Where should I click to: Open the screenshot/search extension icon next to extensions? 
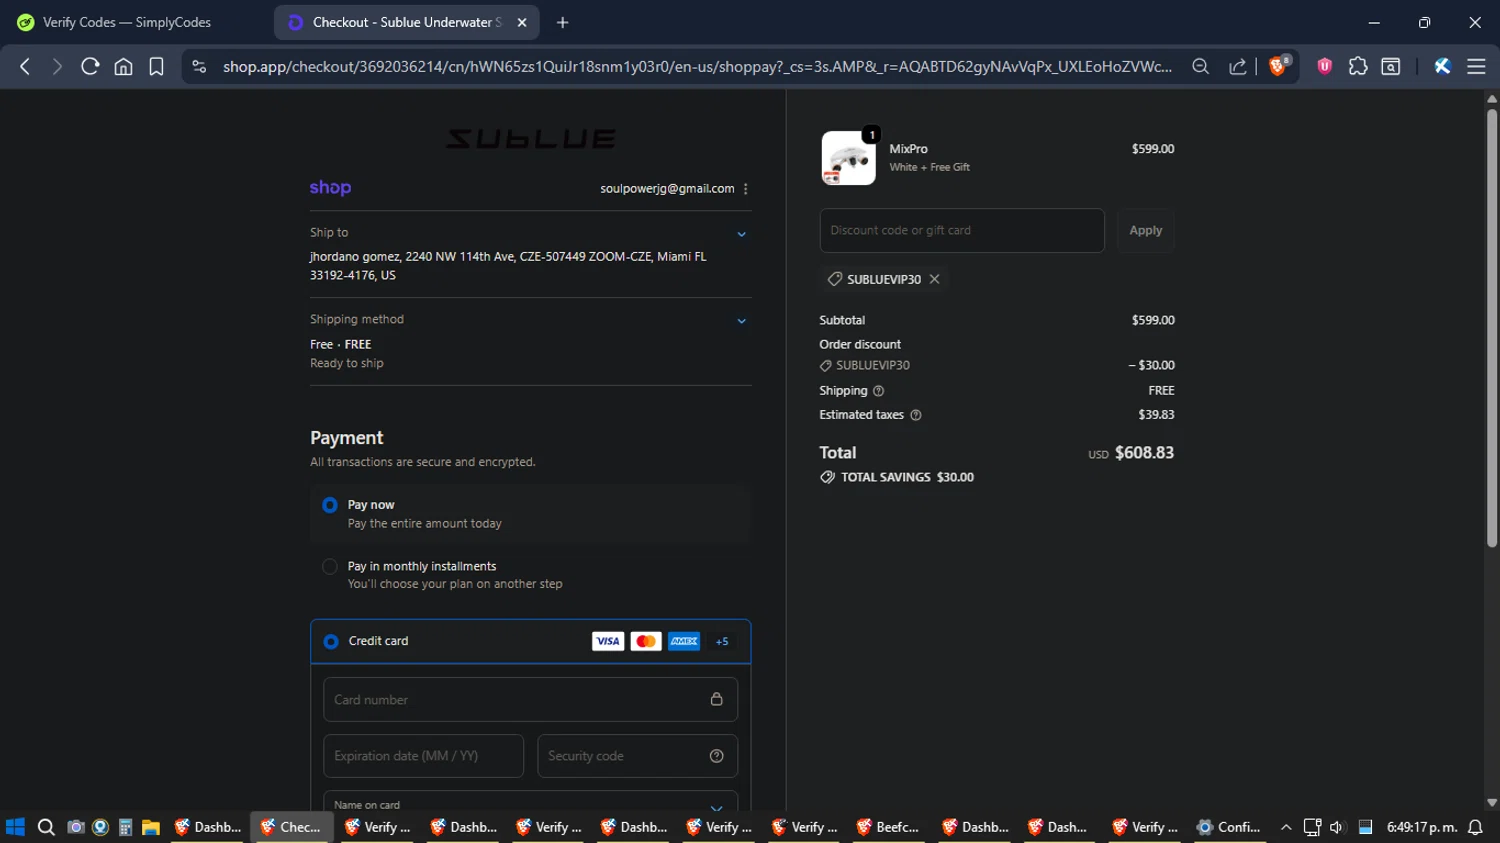[1390, 66]
